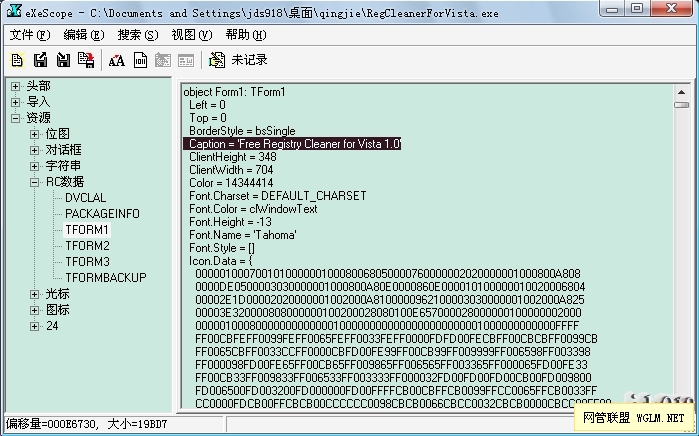
Task: Click the 'Font.Height = -13' line
Action: tap(230, 222)
